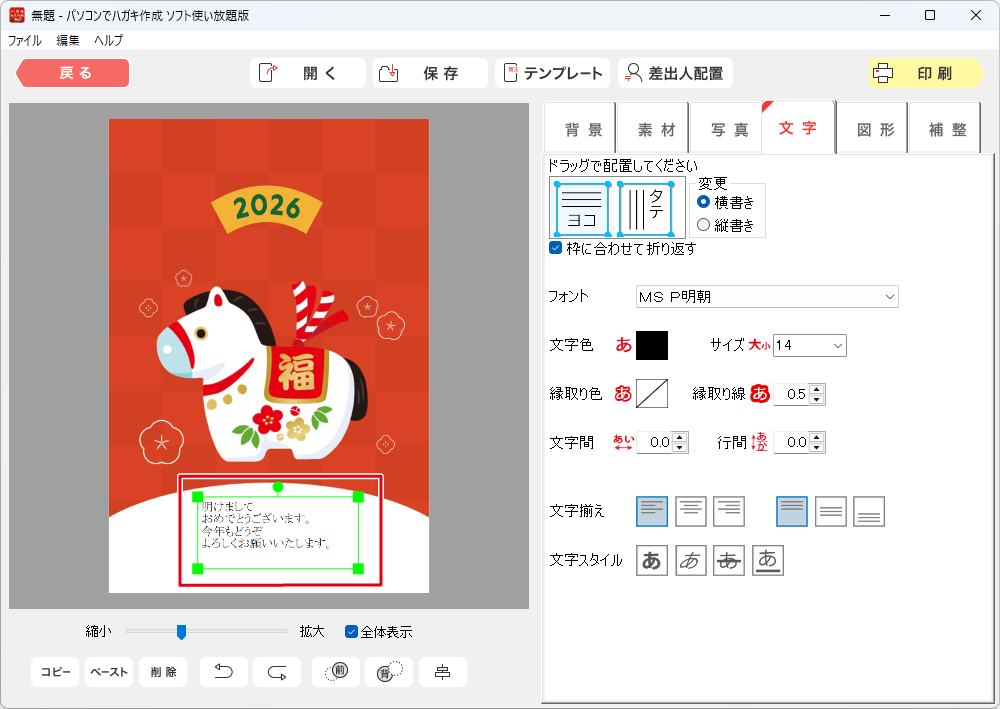Increase the 縁取り線 width stepper
1000x709 pixels.
pos(818,389)
